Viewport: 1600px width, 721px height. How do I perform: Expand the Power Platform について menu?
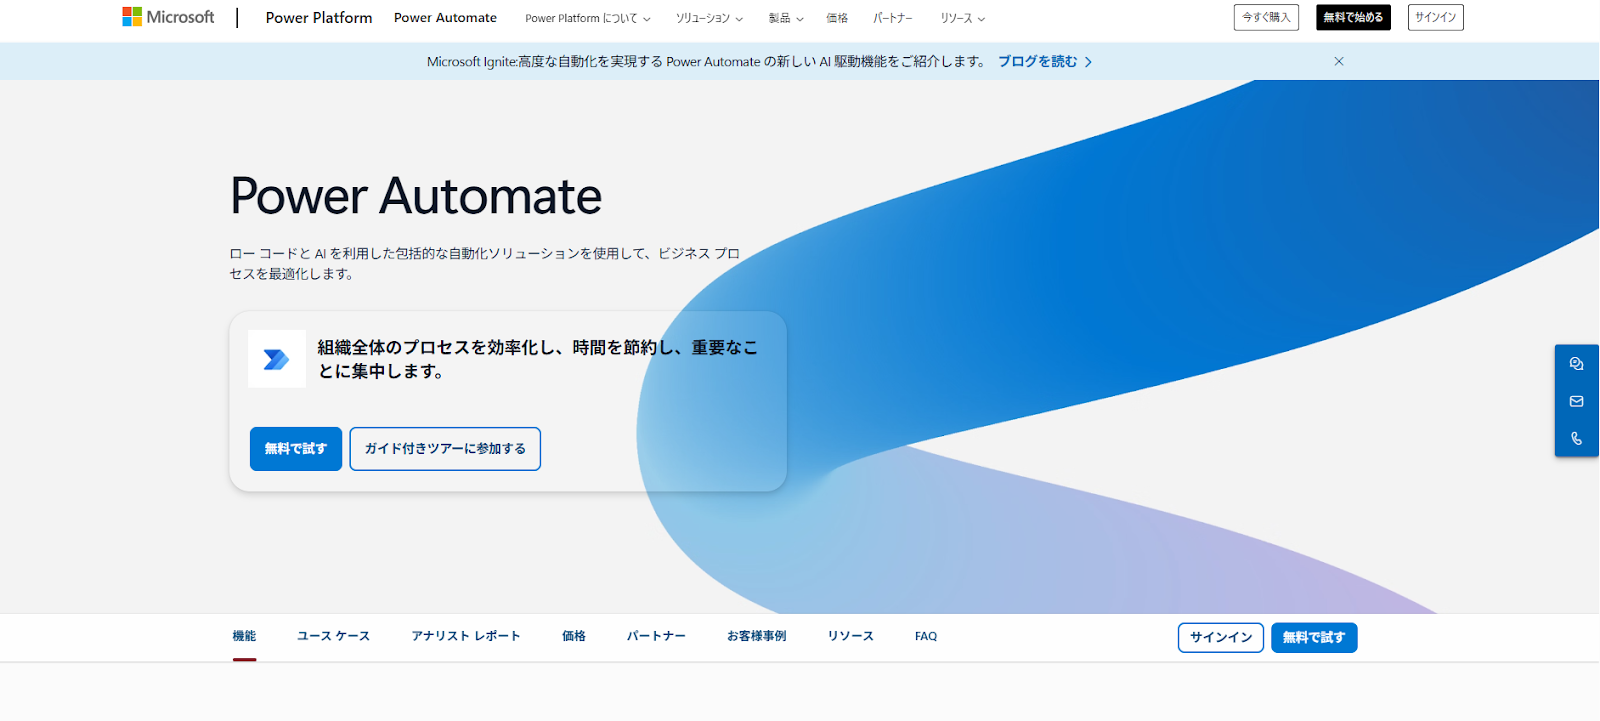click(x=588, y=18)
